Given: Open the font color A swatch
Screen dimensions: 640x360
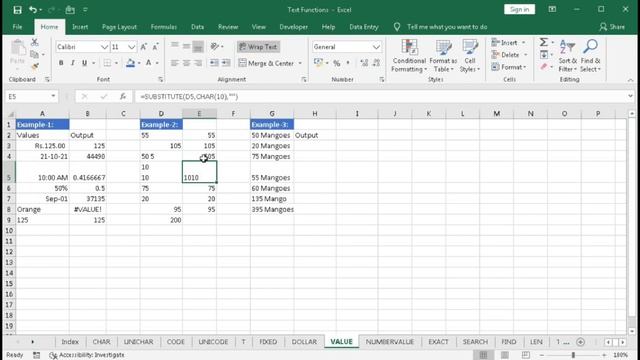Looking at the screenshot, I should coord(149,63).
